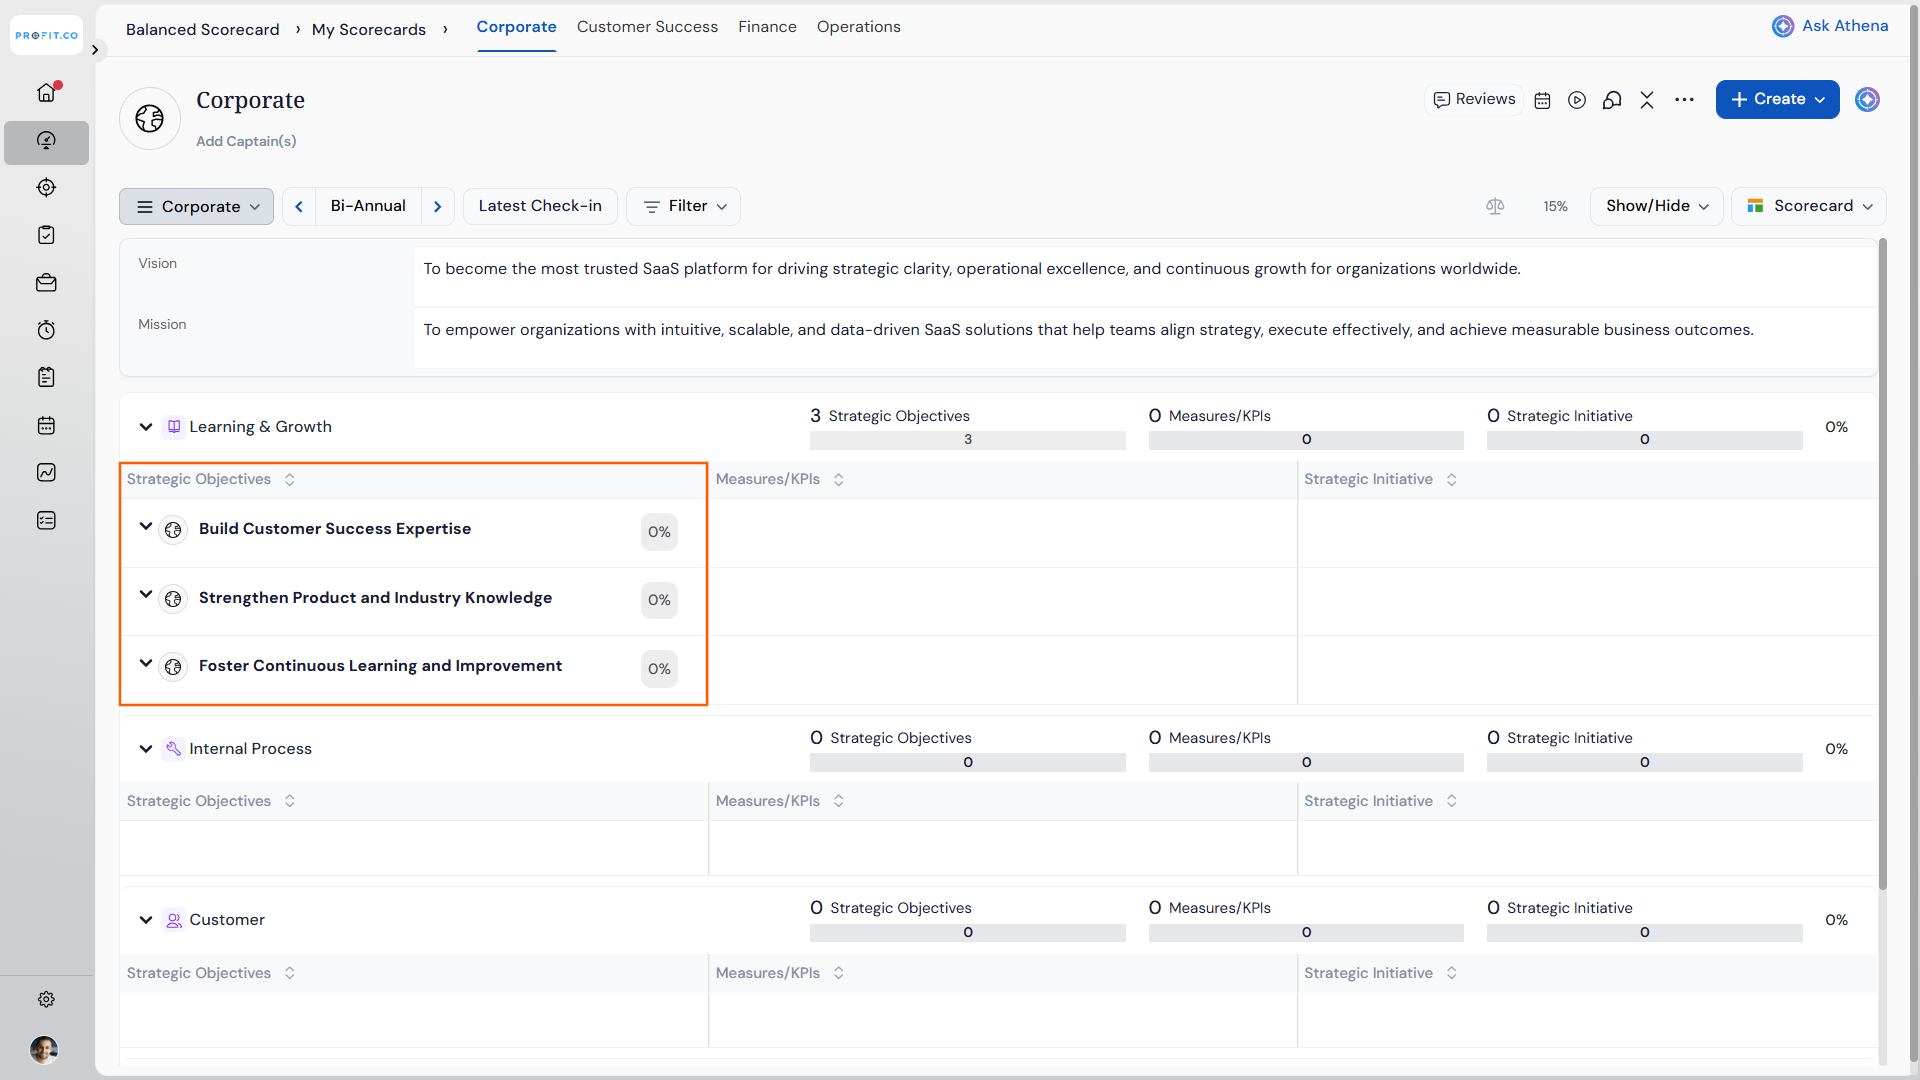Click the Customer perspective icon
Screen dimensions: 1920x1080
(174, 920)
